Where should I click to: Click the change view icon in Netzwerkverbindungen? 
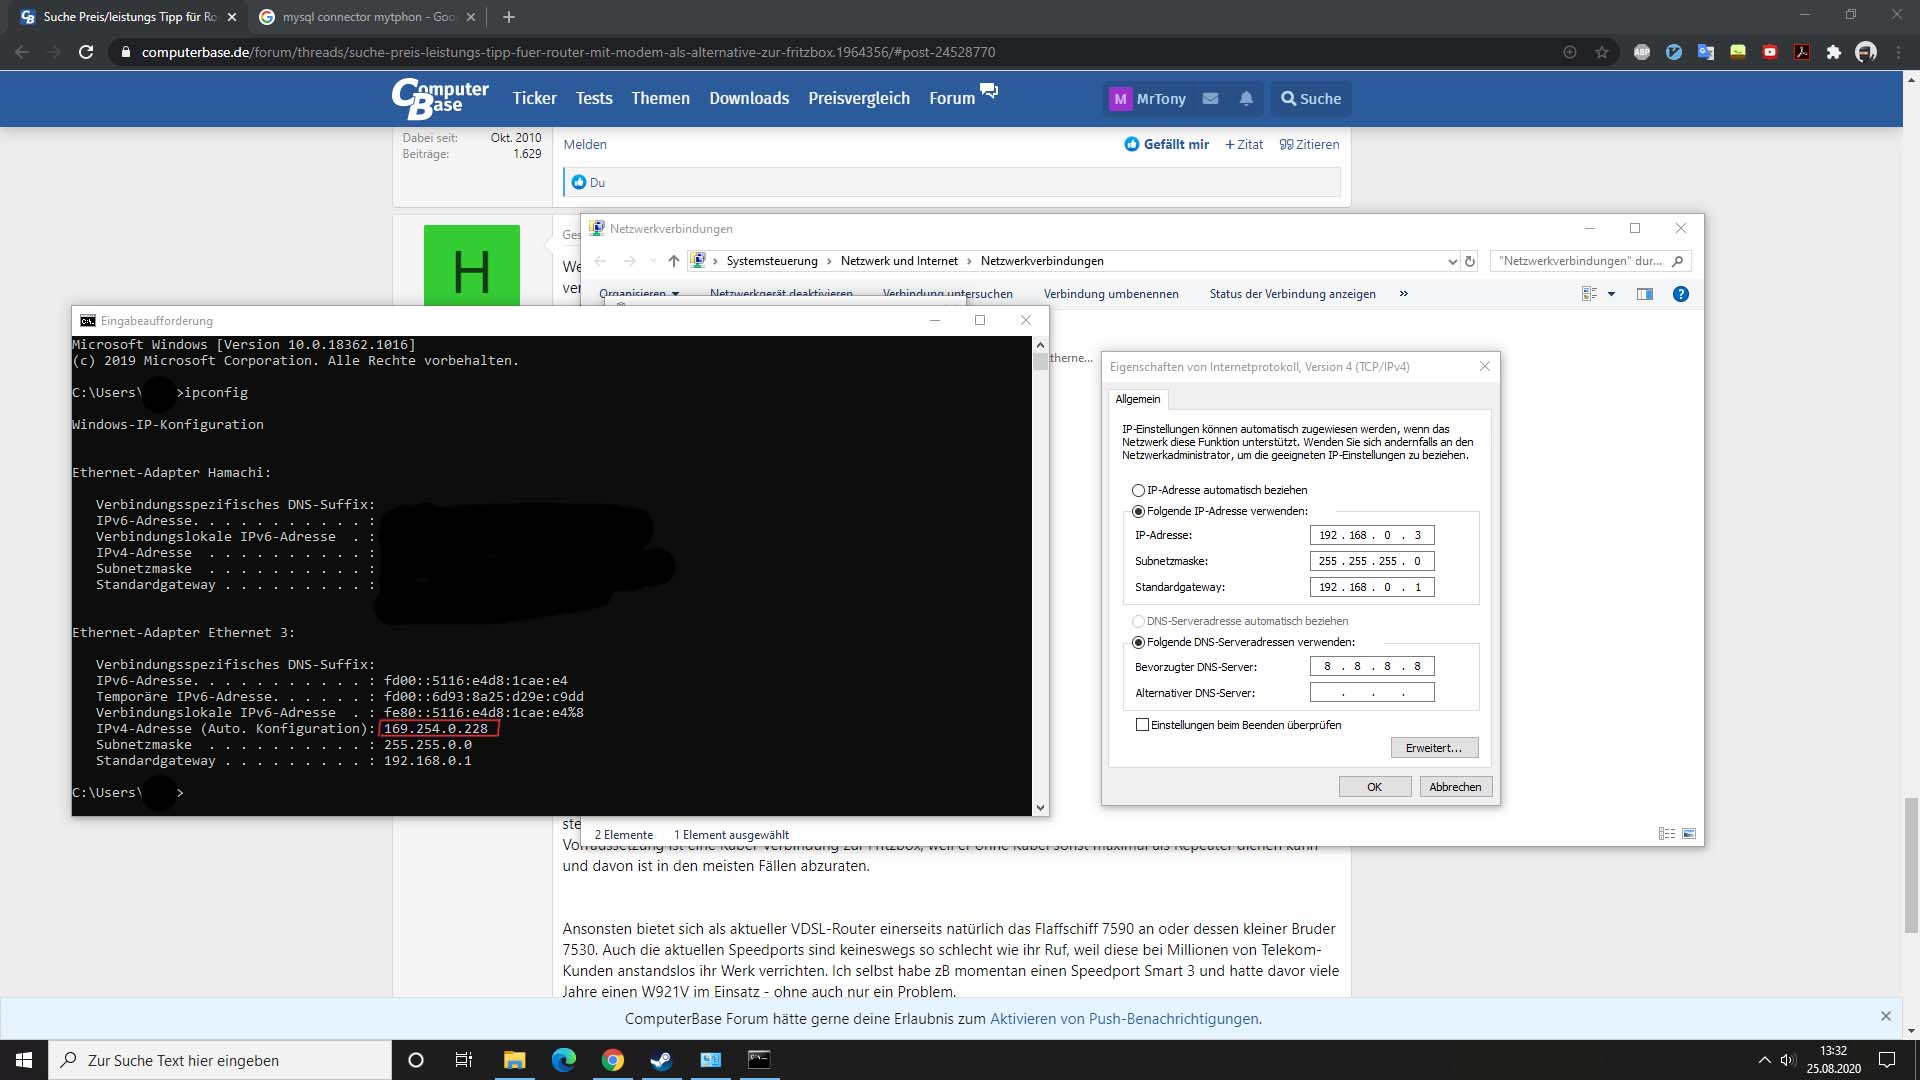1589,294
